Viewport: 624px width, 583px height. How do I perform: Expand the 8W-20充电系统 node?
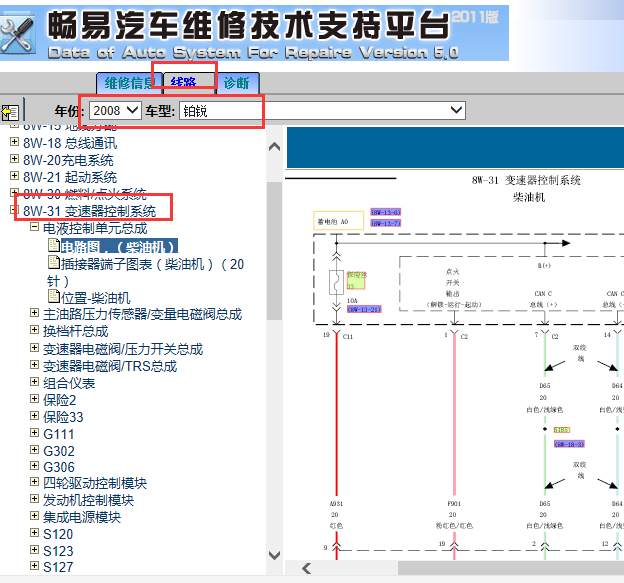click(14, 159)
